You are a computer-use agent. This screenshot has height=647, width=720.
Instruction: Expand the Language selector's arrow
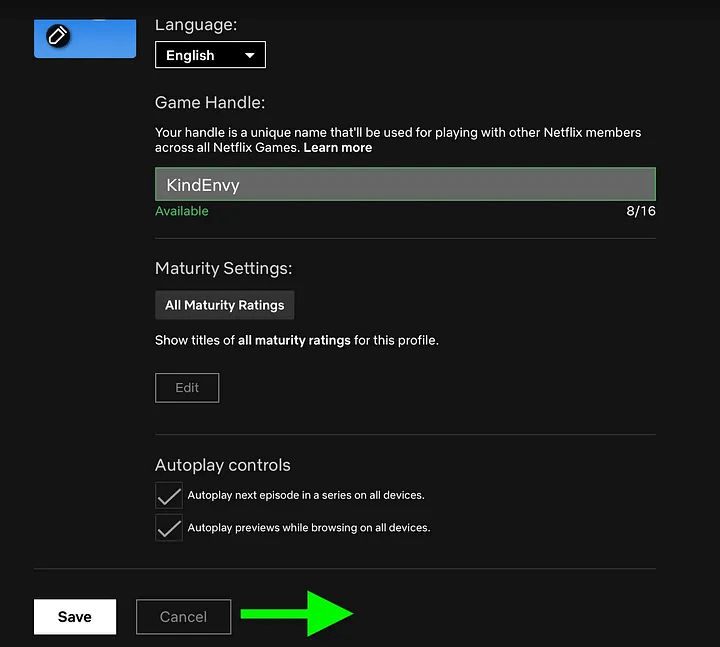coord(249,56)
